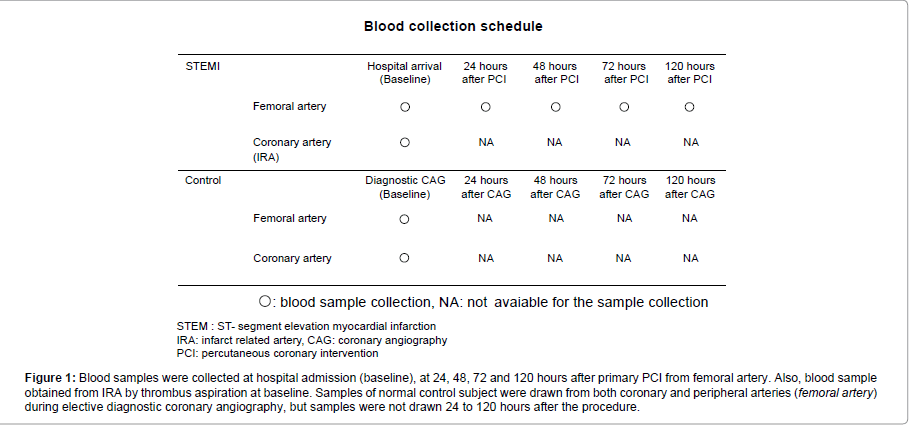
Task: Click the STEMI femoral artery 48-hour circle
Action: (555, 107)
